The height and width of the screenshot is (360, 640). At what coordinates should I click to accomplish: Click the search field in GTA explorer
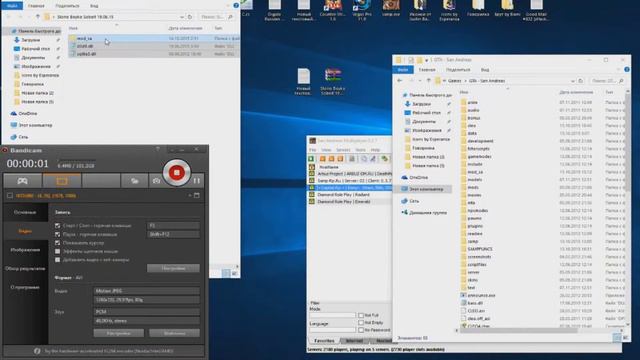pos(606,81)
